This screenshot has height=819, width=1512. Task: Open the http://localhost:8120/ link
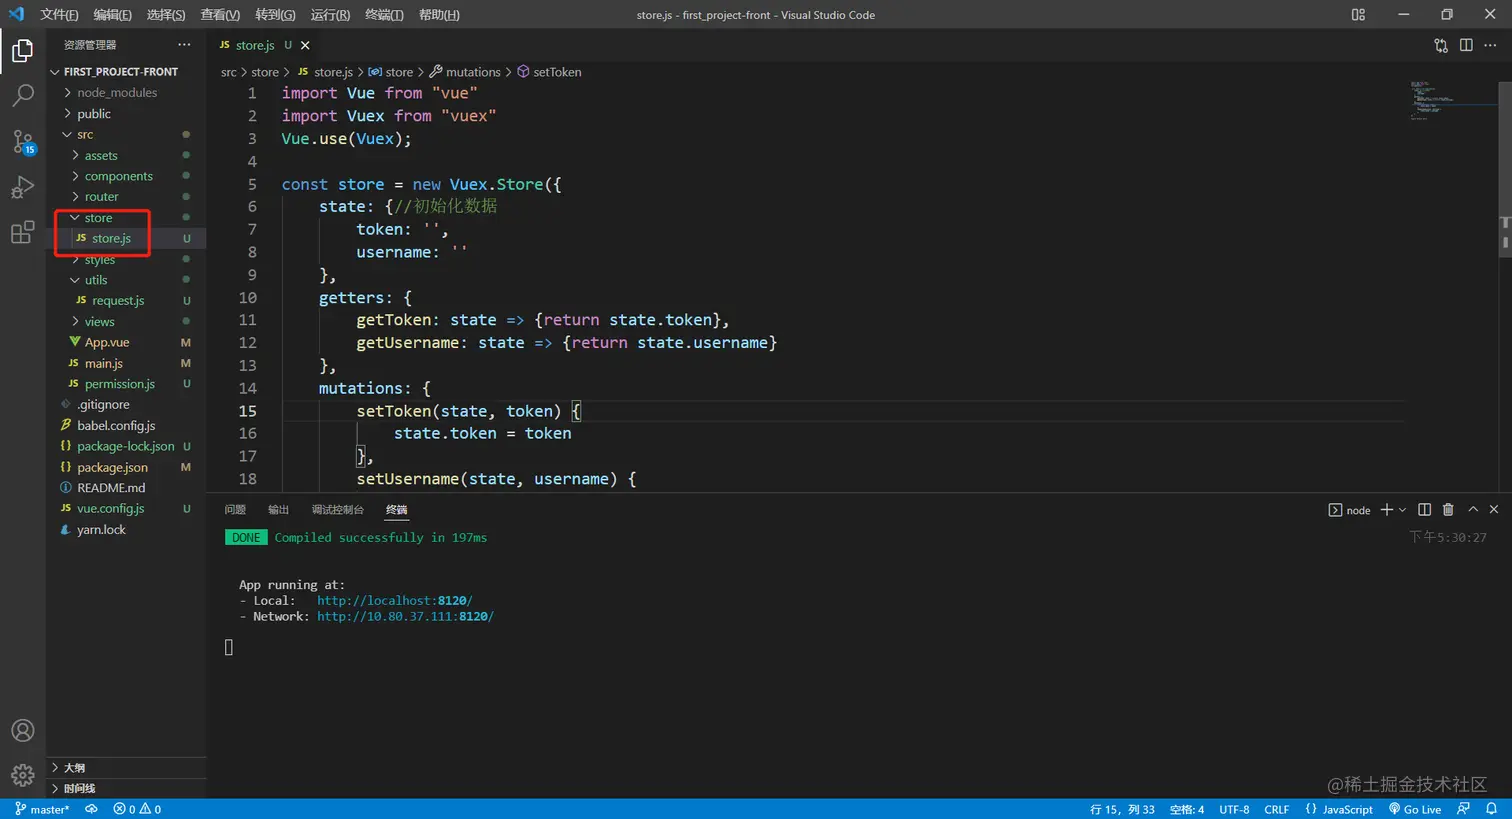tap(394, 601)
